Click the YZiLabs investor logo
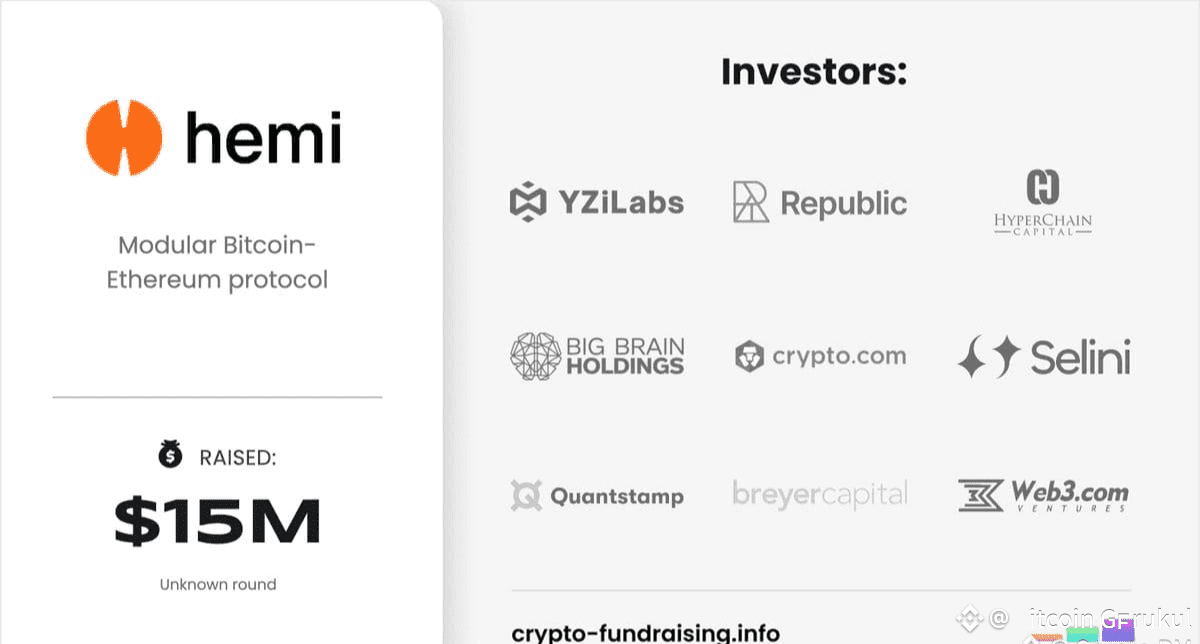1200x644 pixels. 597,202
